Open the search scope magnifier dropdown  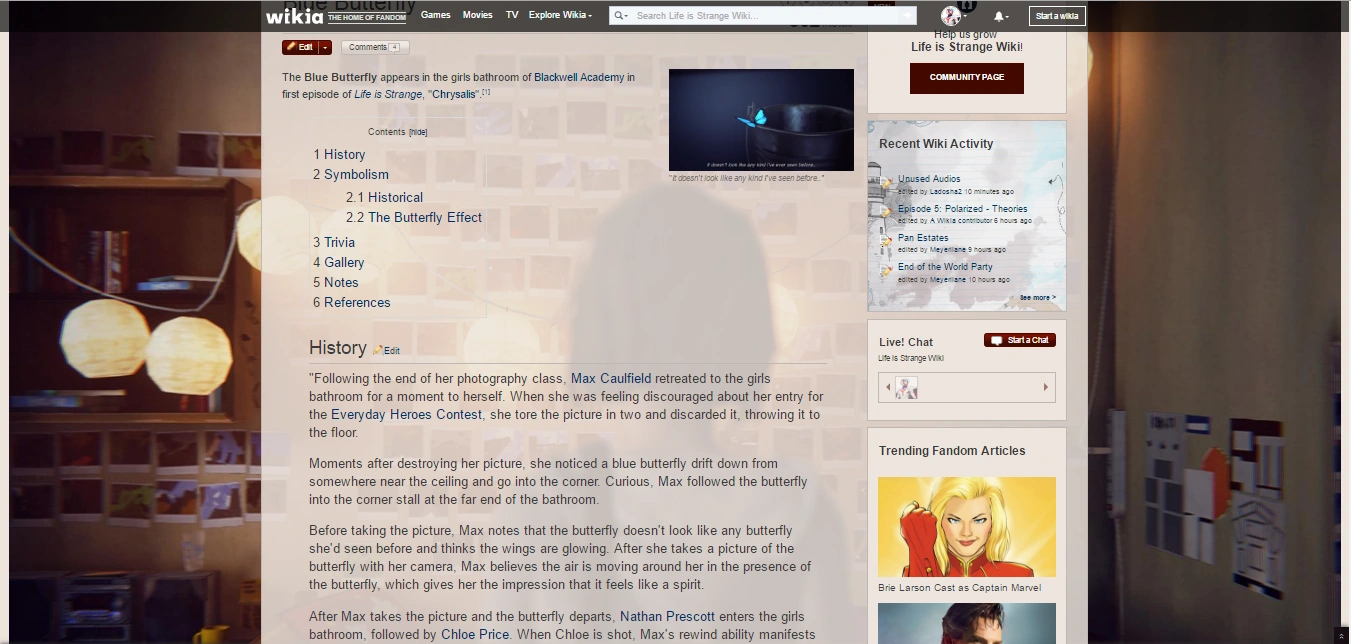click(x=622, y=16)
